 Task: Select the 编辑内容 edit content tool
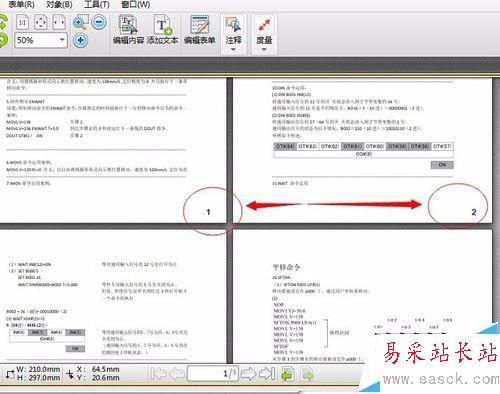tap(128, 30)
